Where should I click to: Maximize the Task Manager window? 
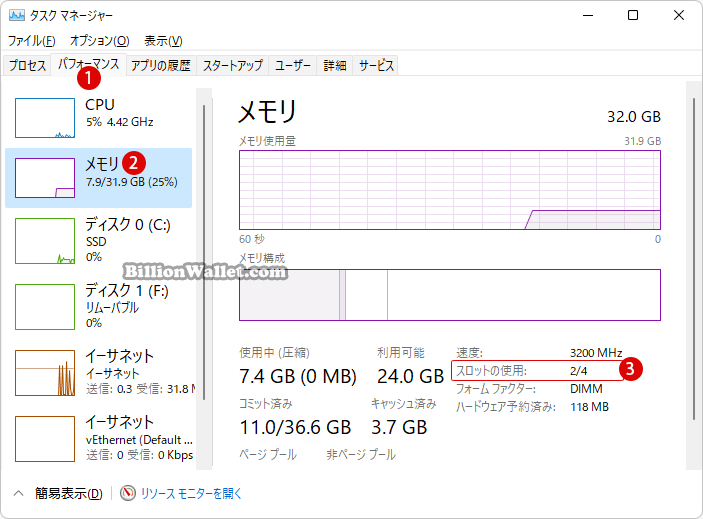(633, 15)
